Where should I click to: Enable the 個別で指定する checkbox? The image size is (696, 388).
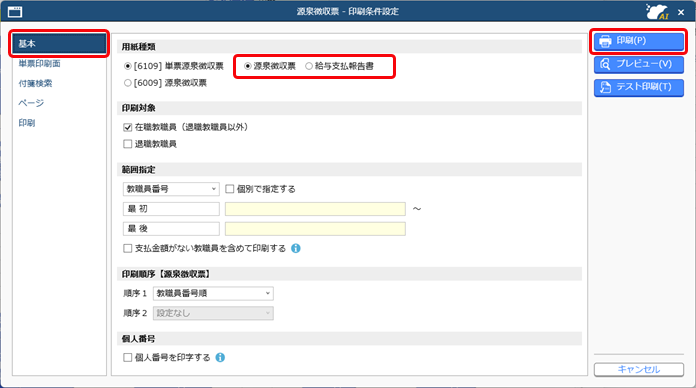229,189
